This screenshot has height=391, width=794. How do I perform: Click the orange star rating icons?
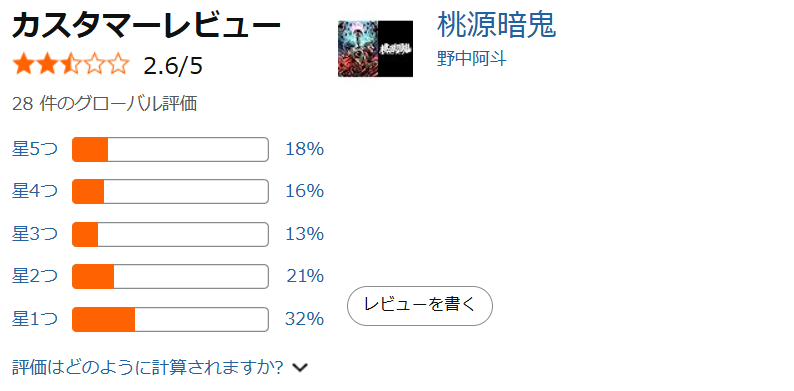tap(71, 65)
